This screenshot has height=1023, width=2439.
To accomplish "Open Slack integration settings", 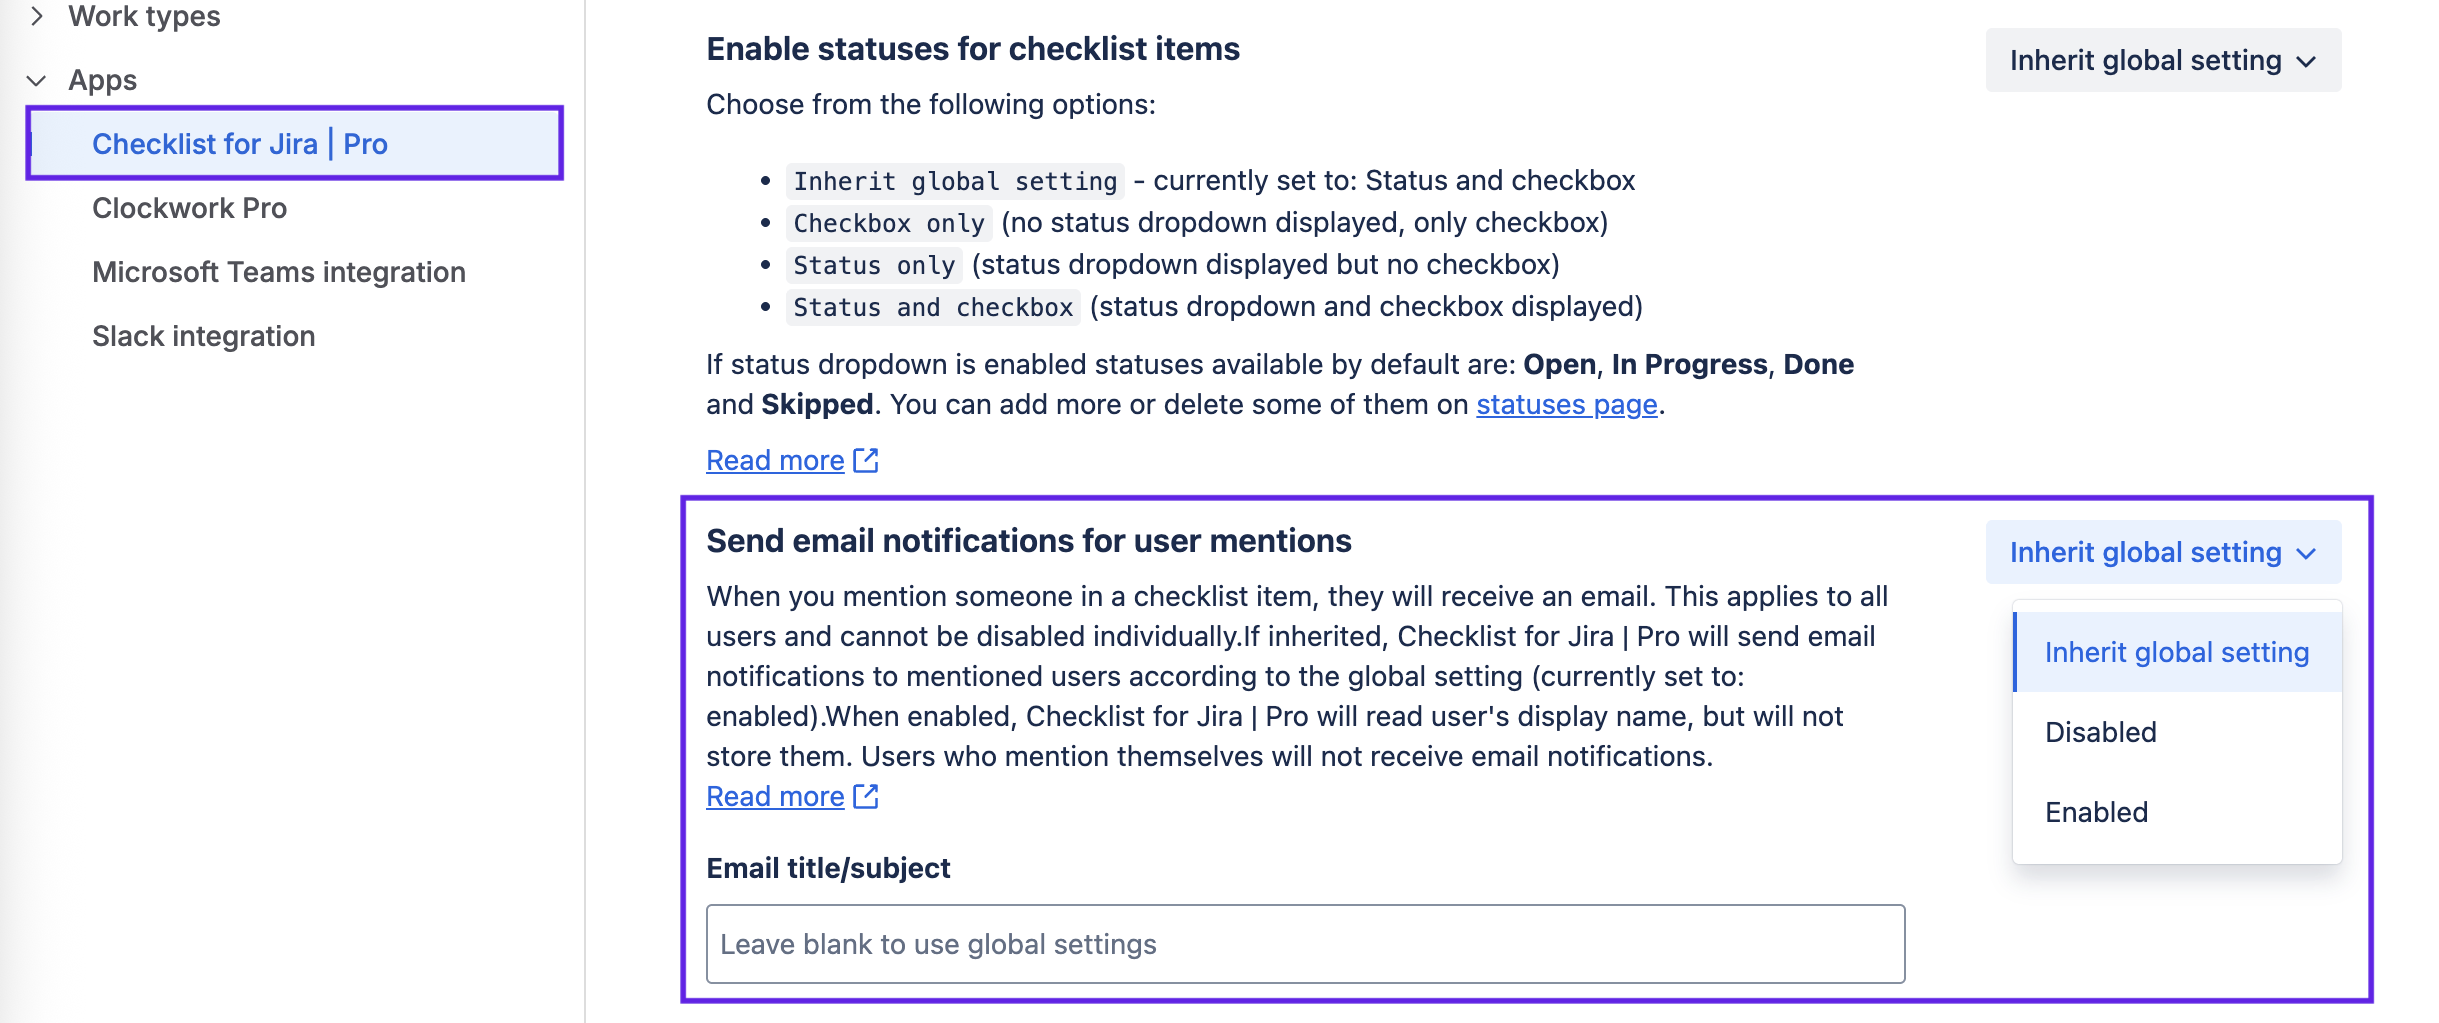I will 203,335.
